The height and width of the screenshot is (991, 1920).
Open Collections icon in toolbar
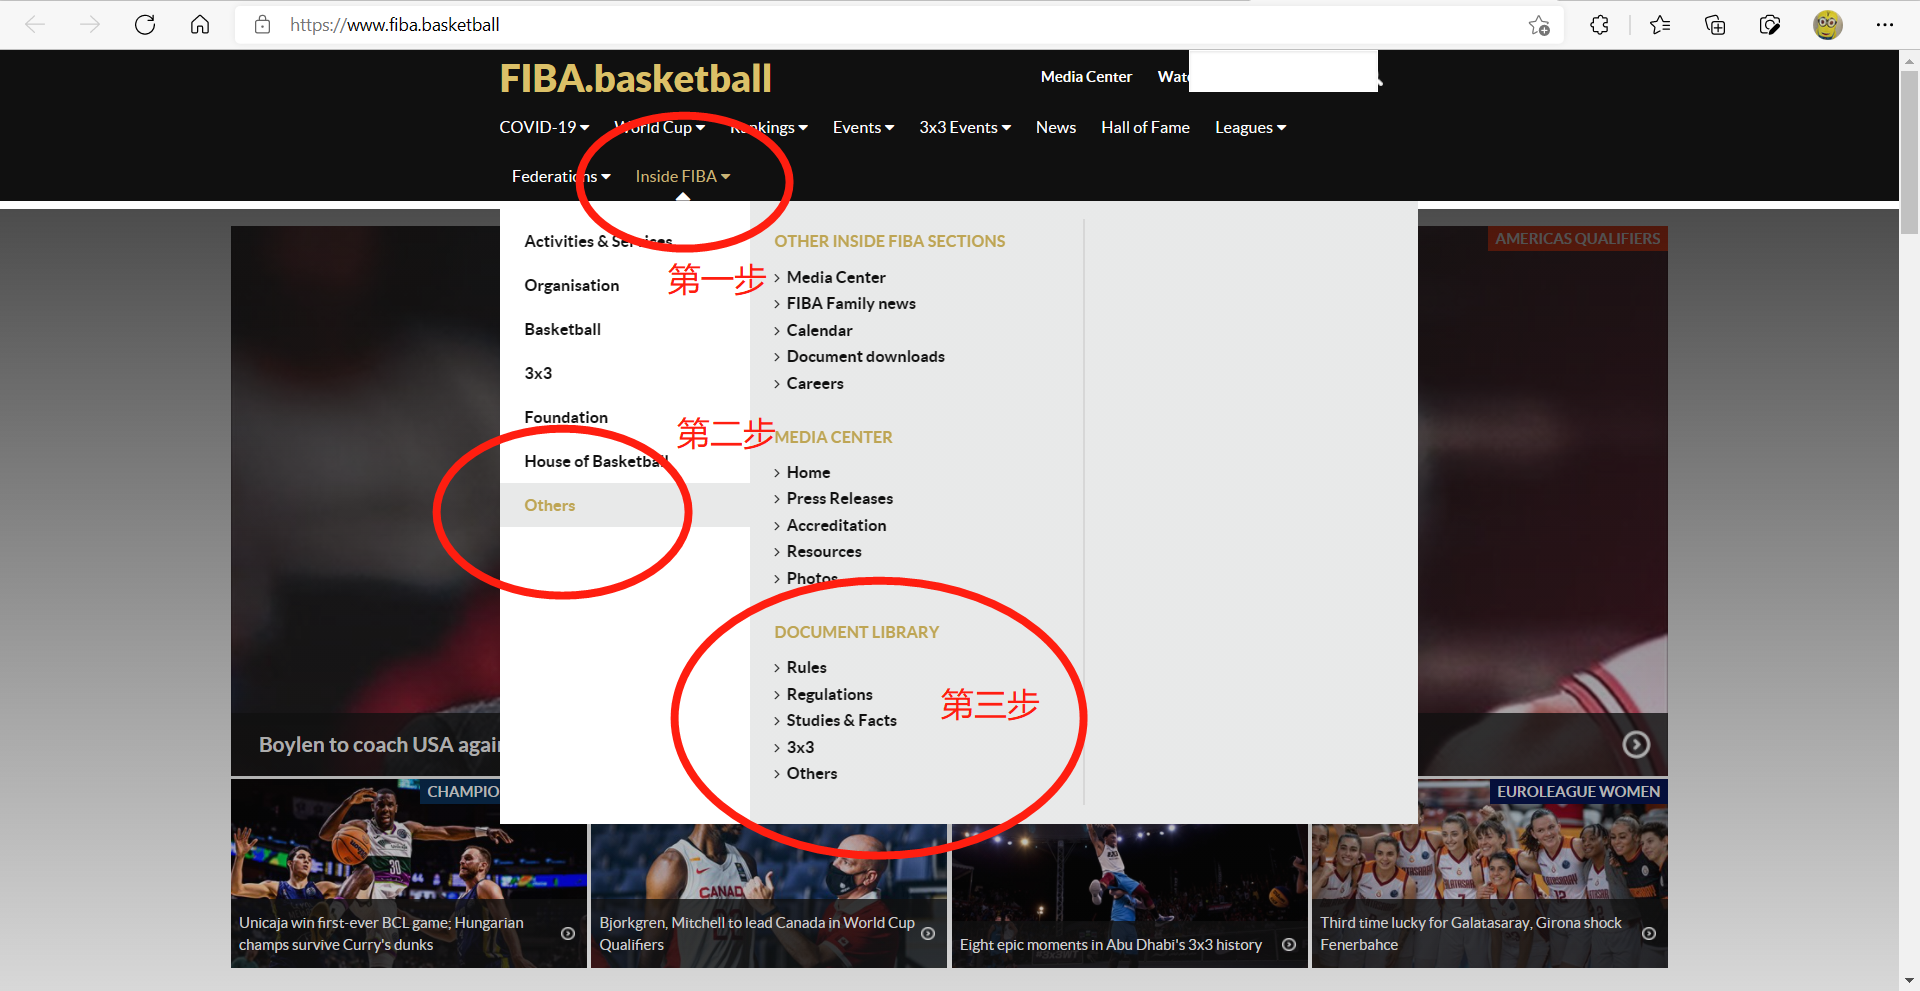1715,25
